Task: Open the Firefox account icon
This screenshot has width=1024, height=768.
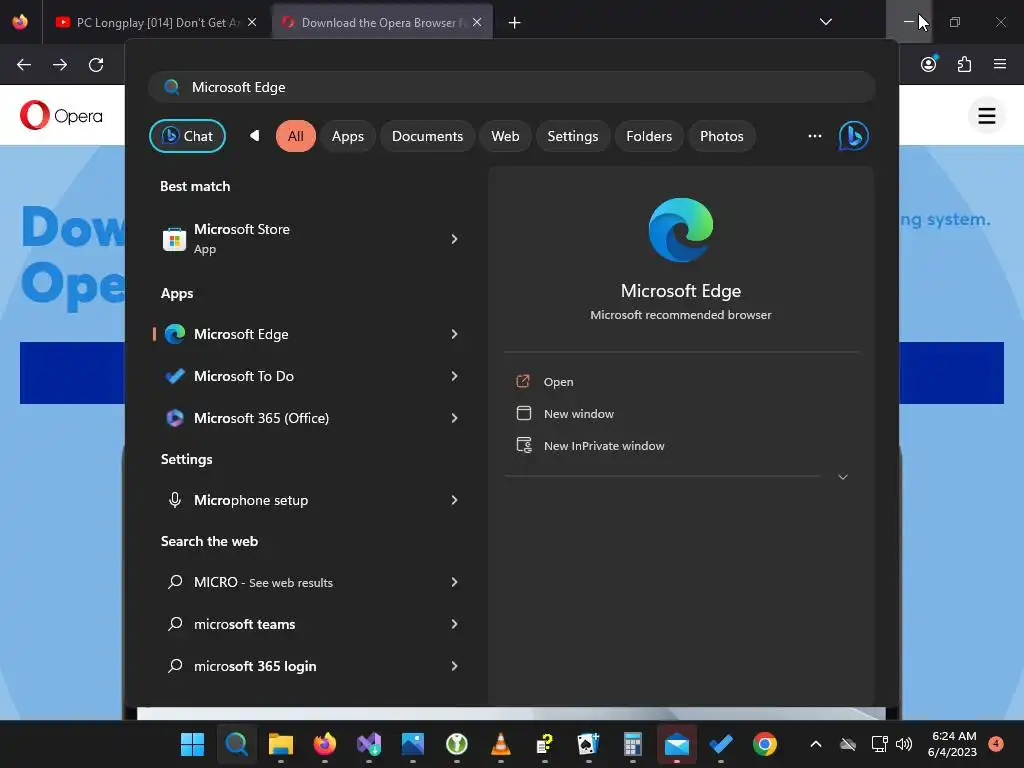Action: pos(929,64)
